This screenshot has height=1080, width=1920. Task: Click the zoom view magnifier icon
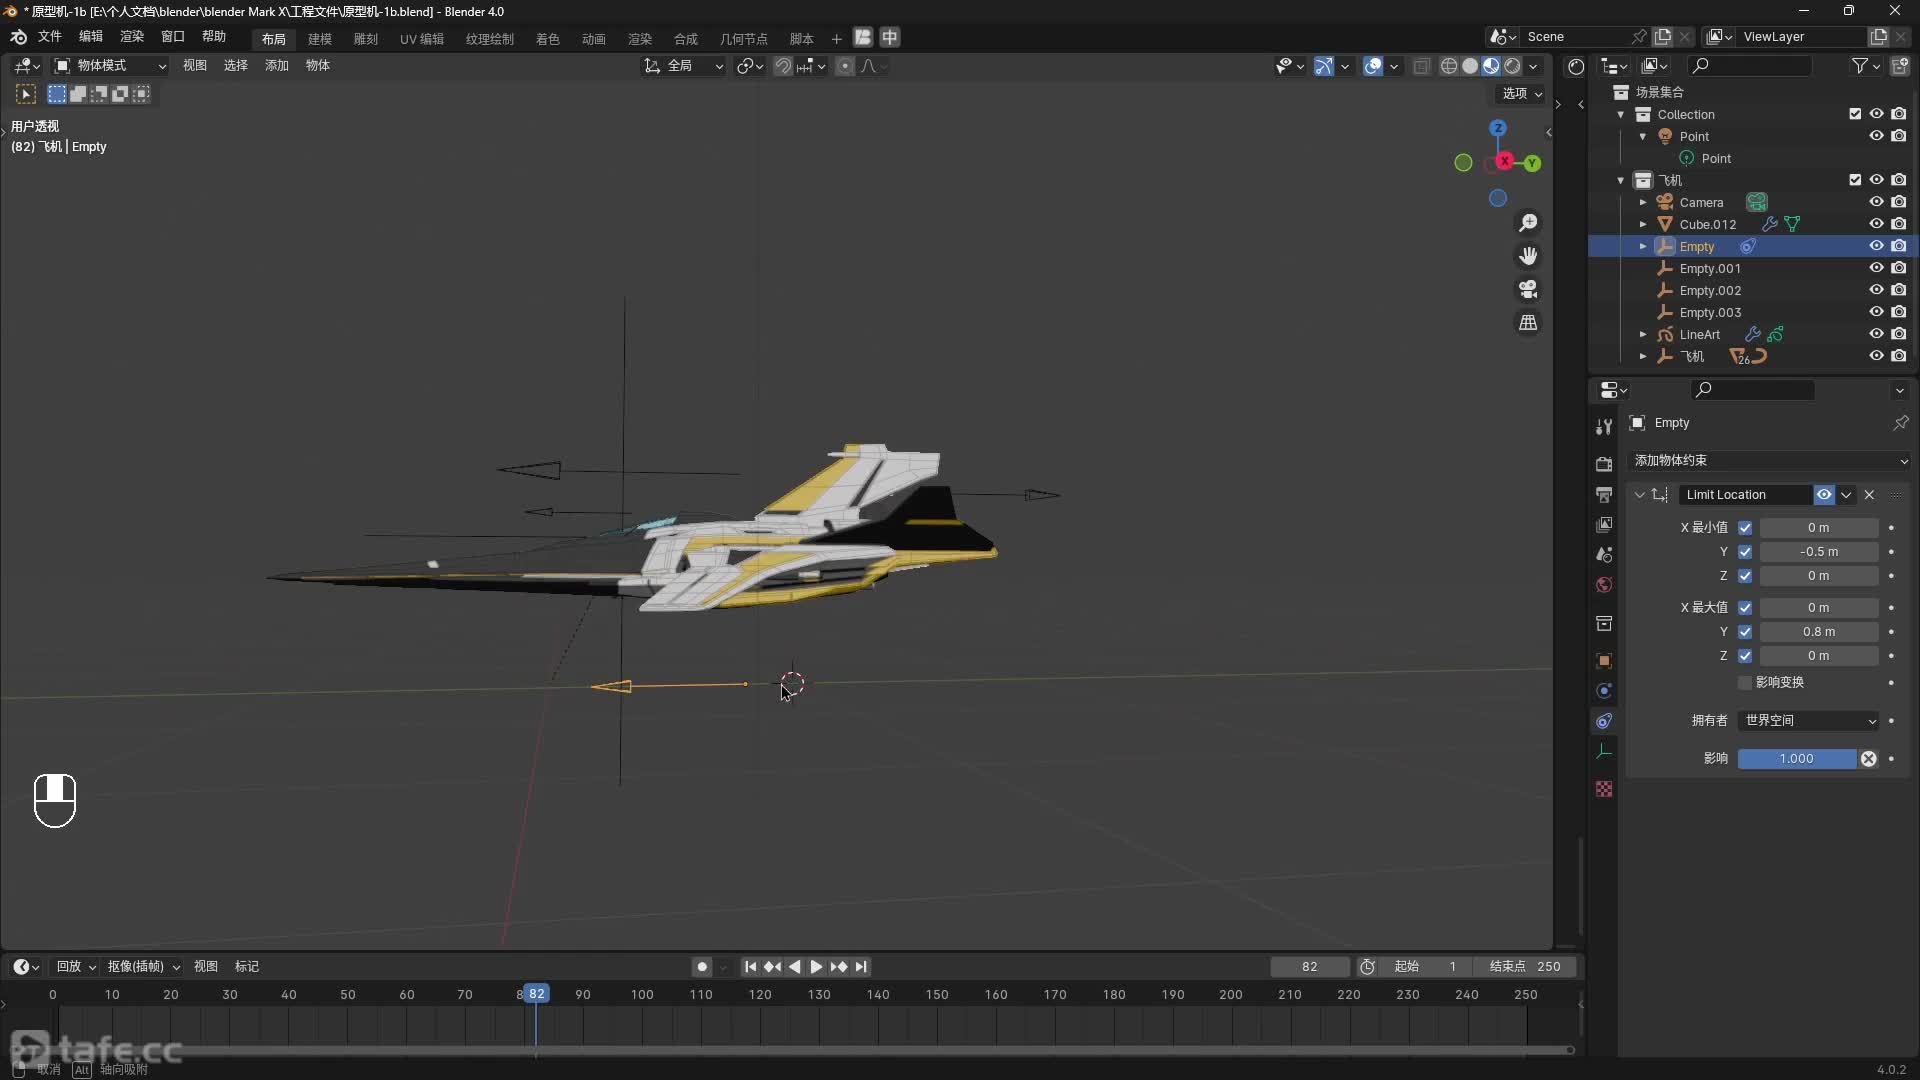pos(1528,222)
